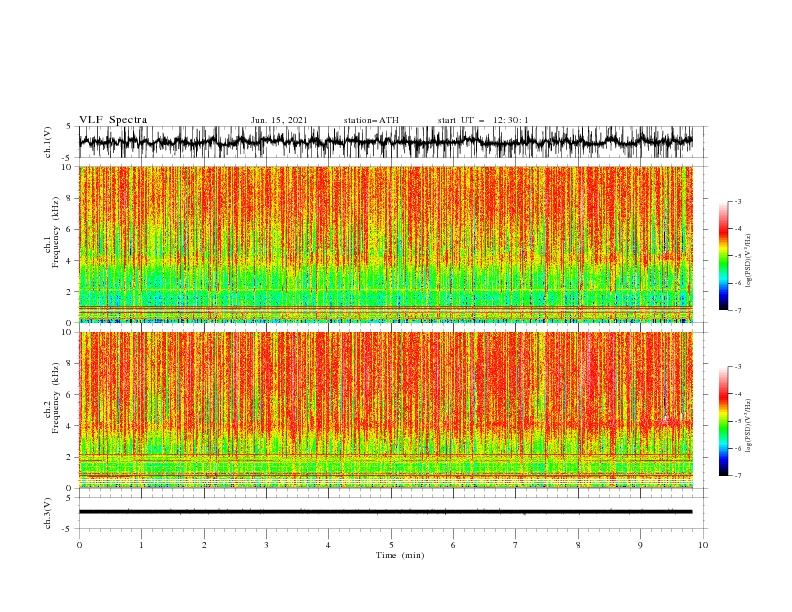Click the time axis tick label '5'
Screen dimensions: 792x612
click(x=391, y=545)
